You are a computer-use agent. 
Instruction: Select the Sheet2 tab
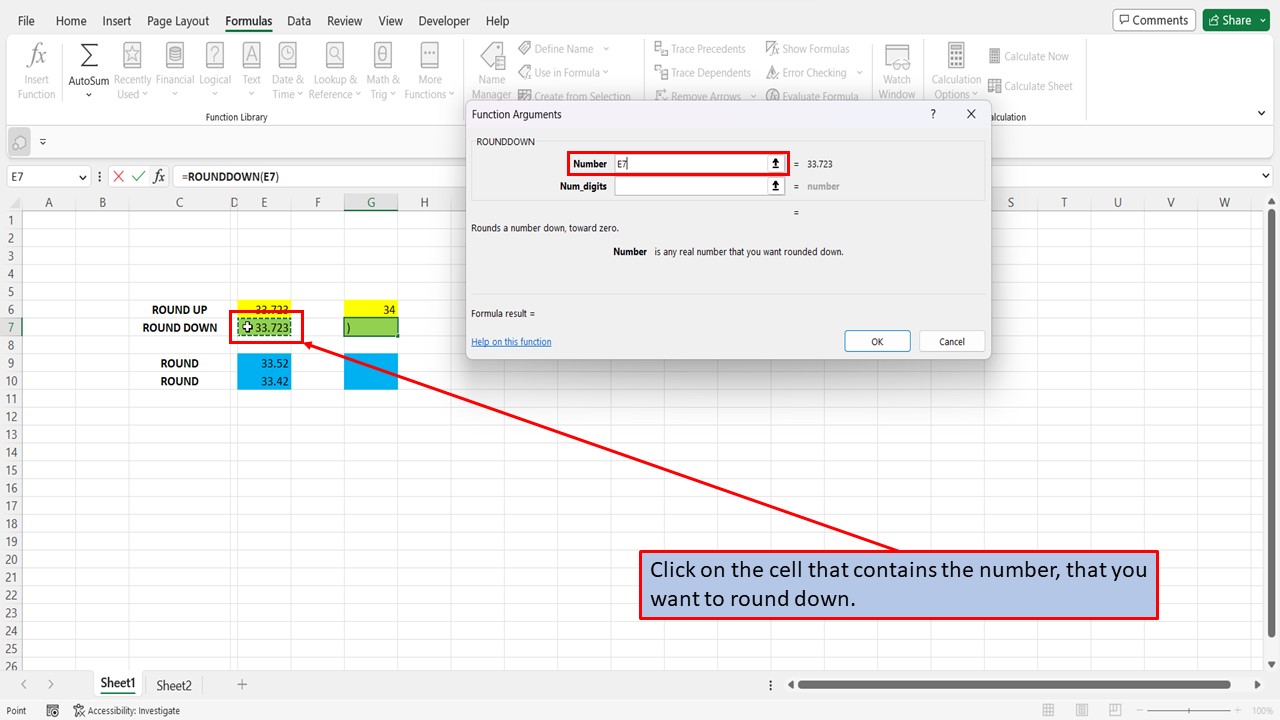(x=173, y=684)
